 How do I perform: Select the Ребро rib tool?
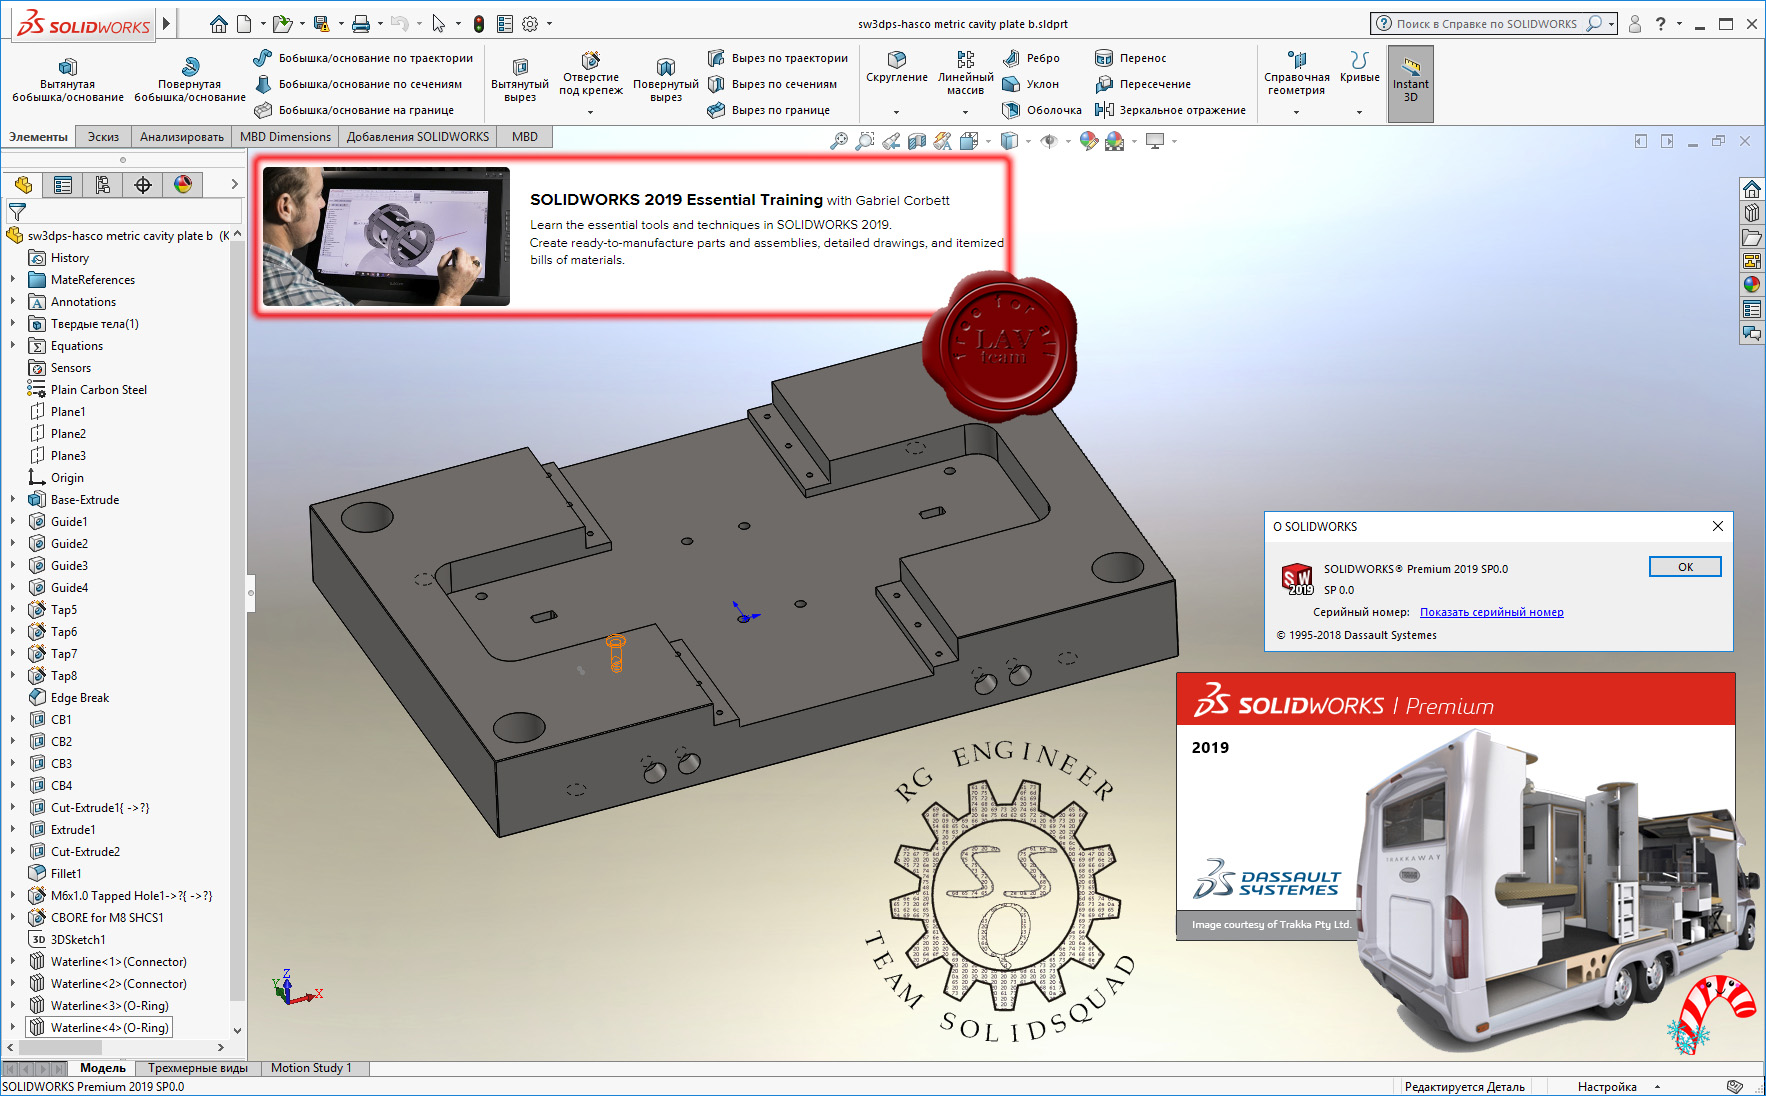tap(1031, 58)
